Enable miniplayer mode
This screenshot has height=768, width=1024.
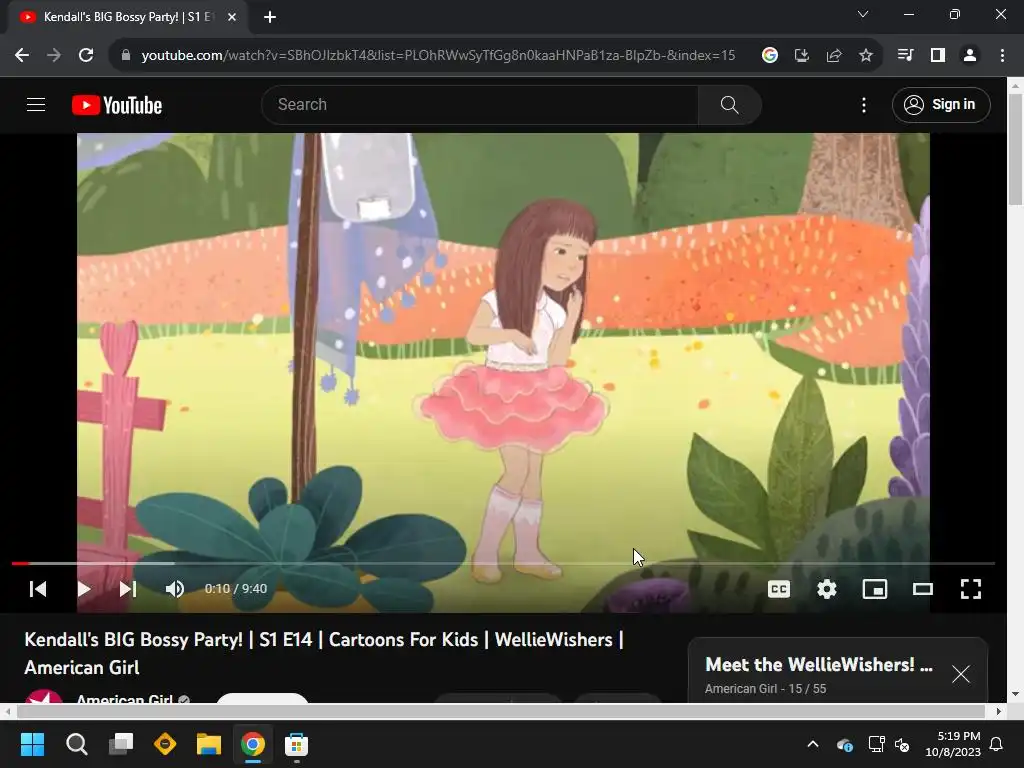click(x=874, y=589)
